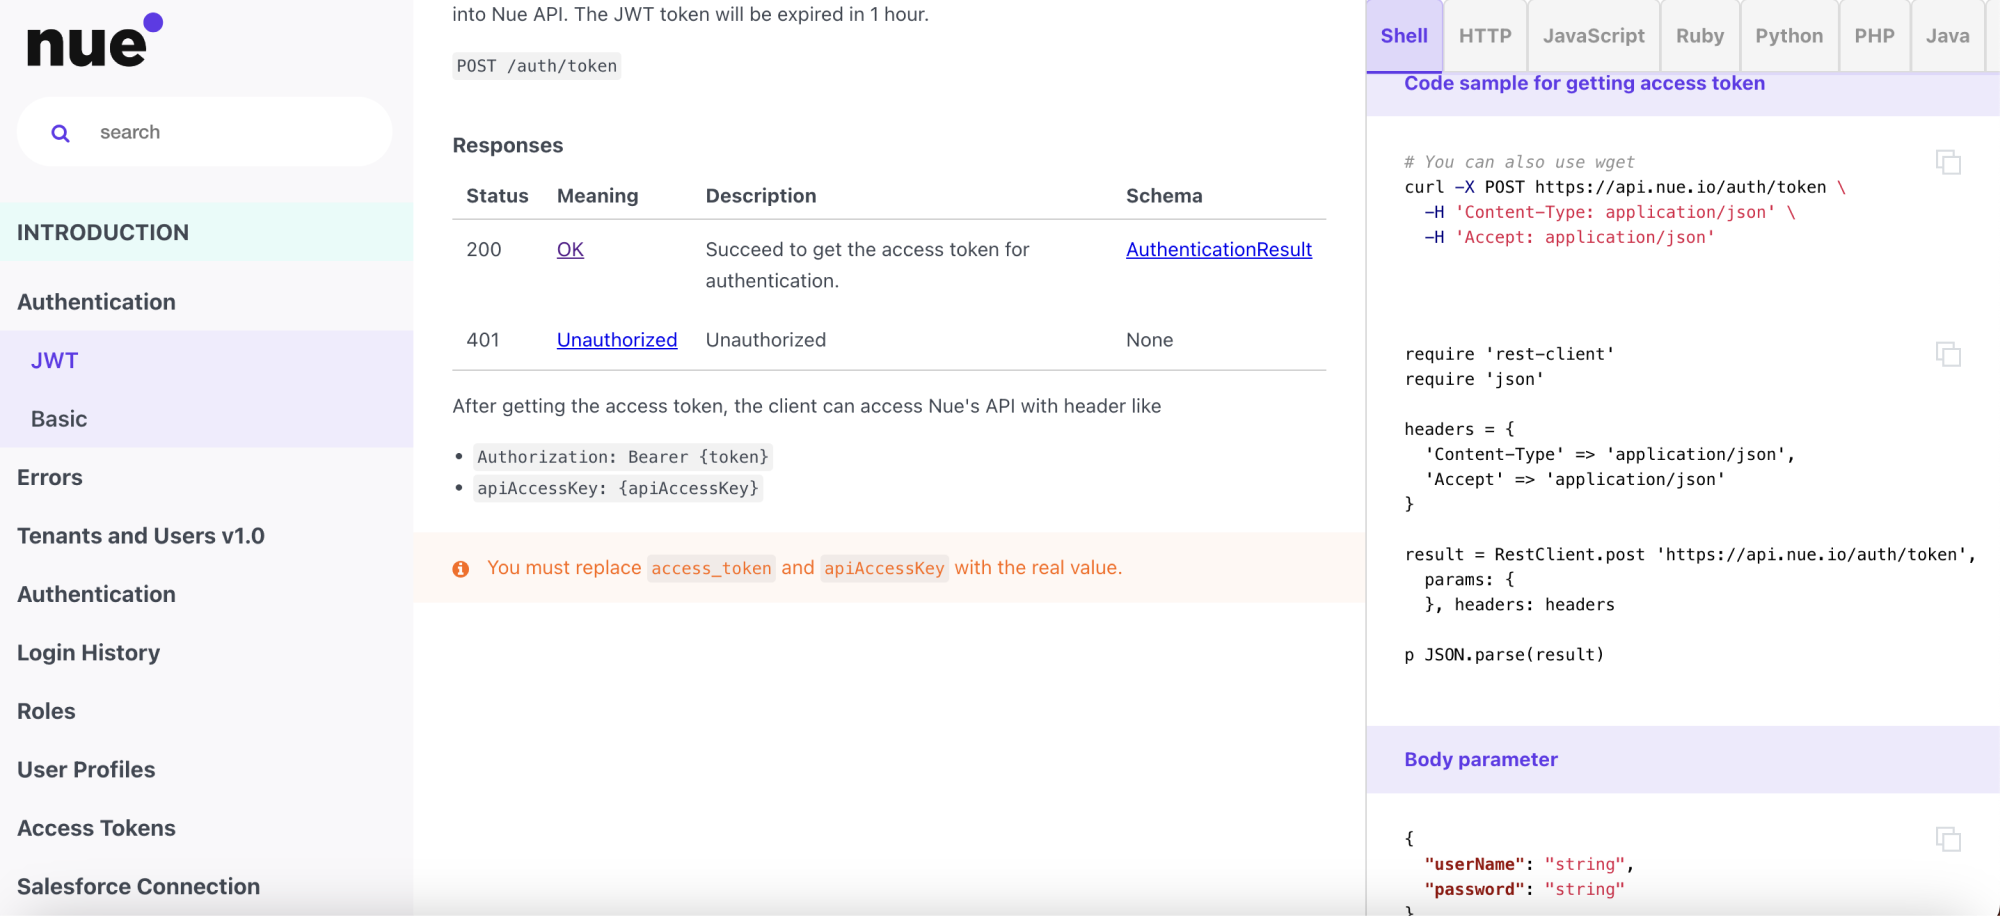Click the orange info warning icon
This screenshot has width=2000, height=916.
point(461,569)
